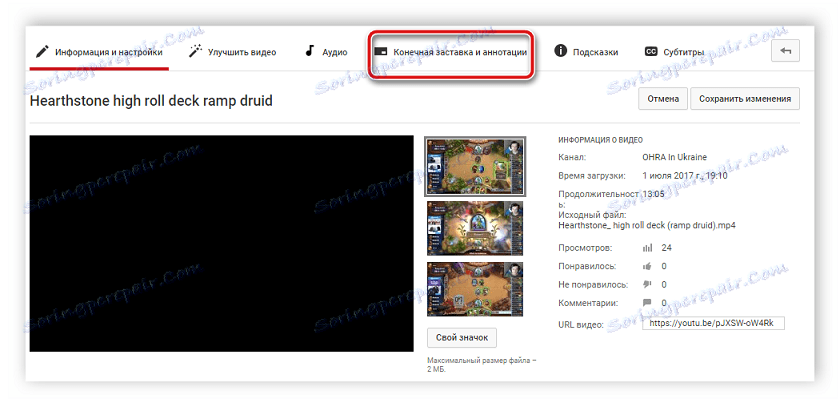This screenshot has width=840, height=407.
Task: Click the Не понравилось label
Action: (x=593, y=284)
